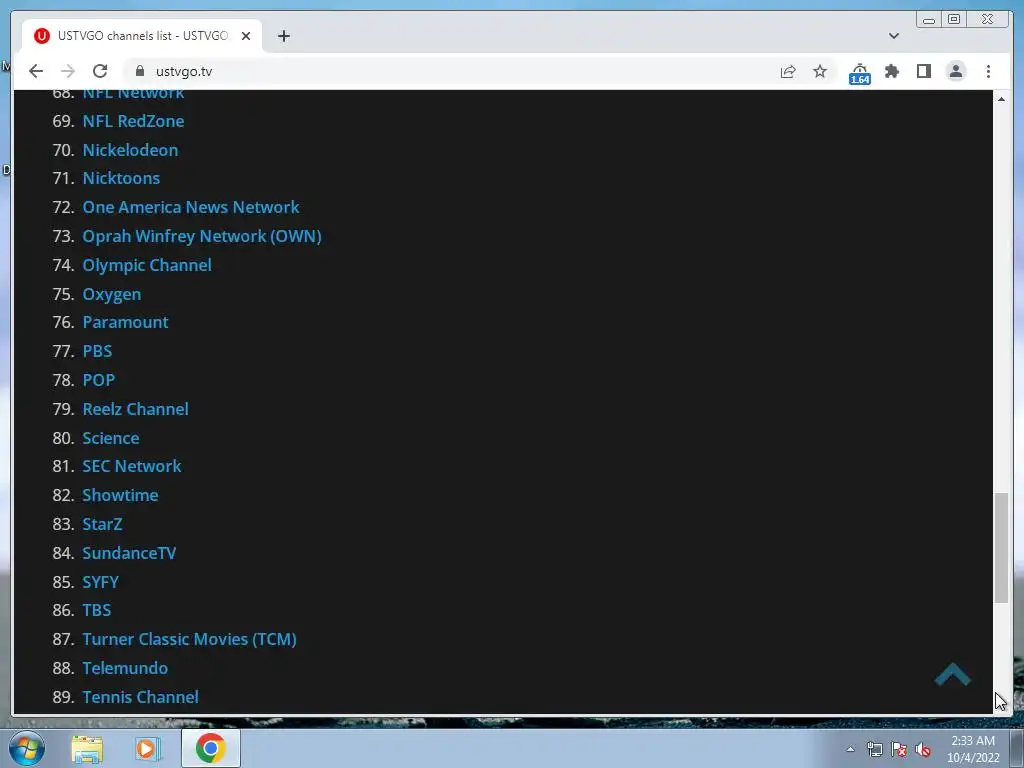1024x768 pixels.
Task: Visit the SYFY channel link
Action: click(101, 581)
